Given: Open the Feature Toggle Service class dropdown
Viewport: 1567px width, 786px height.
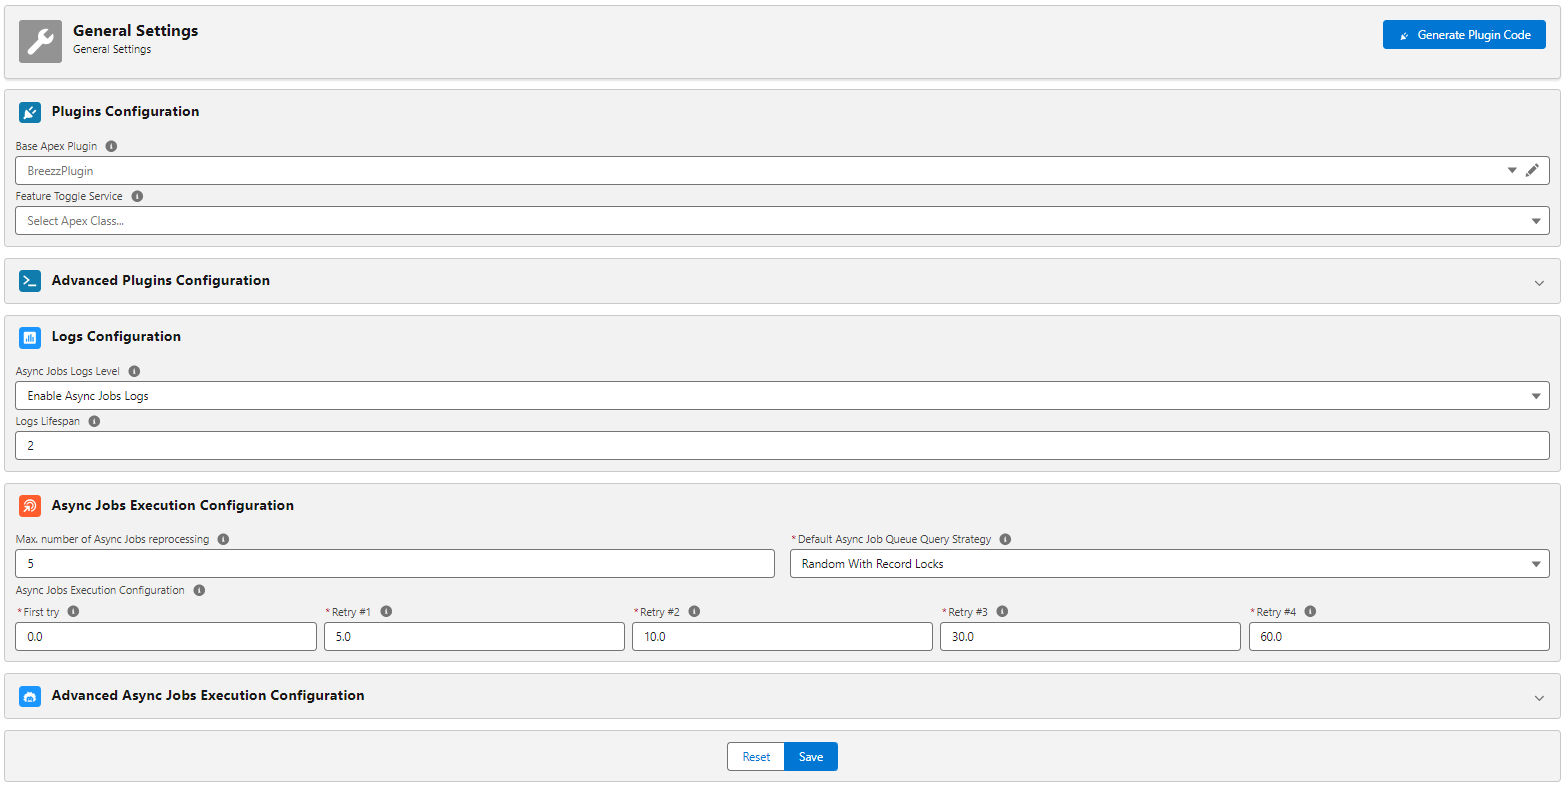Looking at the screenshot, I should (1537, 220).
